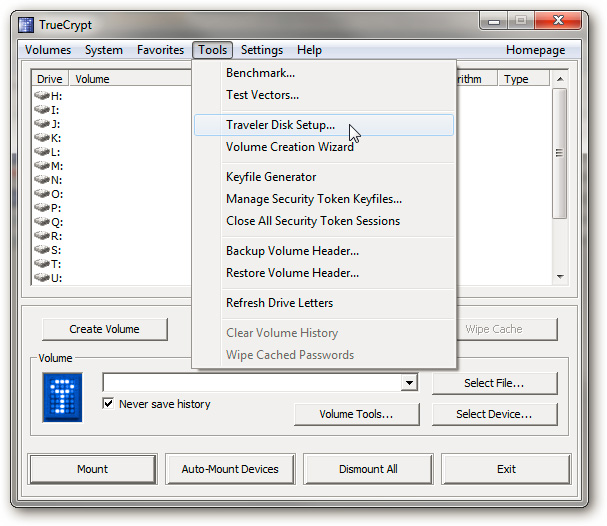This screenshot has width=607, height=526.
Task: Open the Homepage link in menu bar
Action: [x=535, y=50]
